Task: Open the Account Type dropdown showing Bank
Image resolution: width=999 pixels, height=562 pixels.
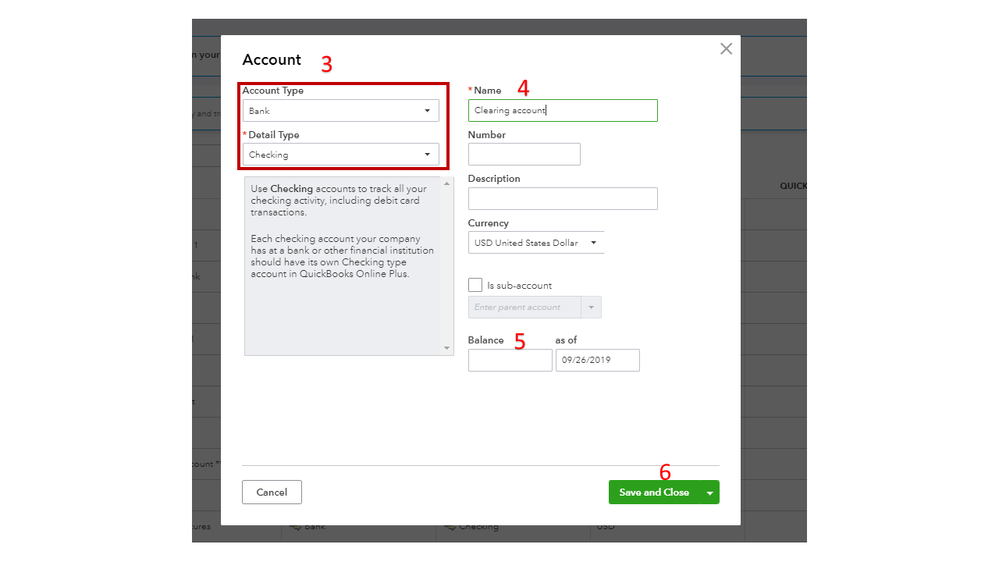Action: tap(340, 111)
